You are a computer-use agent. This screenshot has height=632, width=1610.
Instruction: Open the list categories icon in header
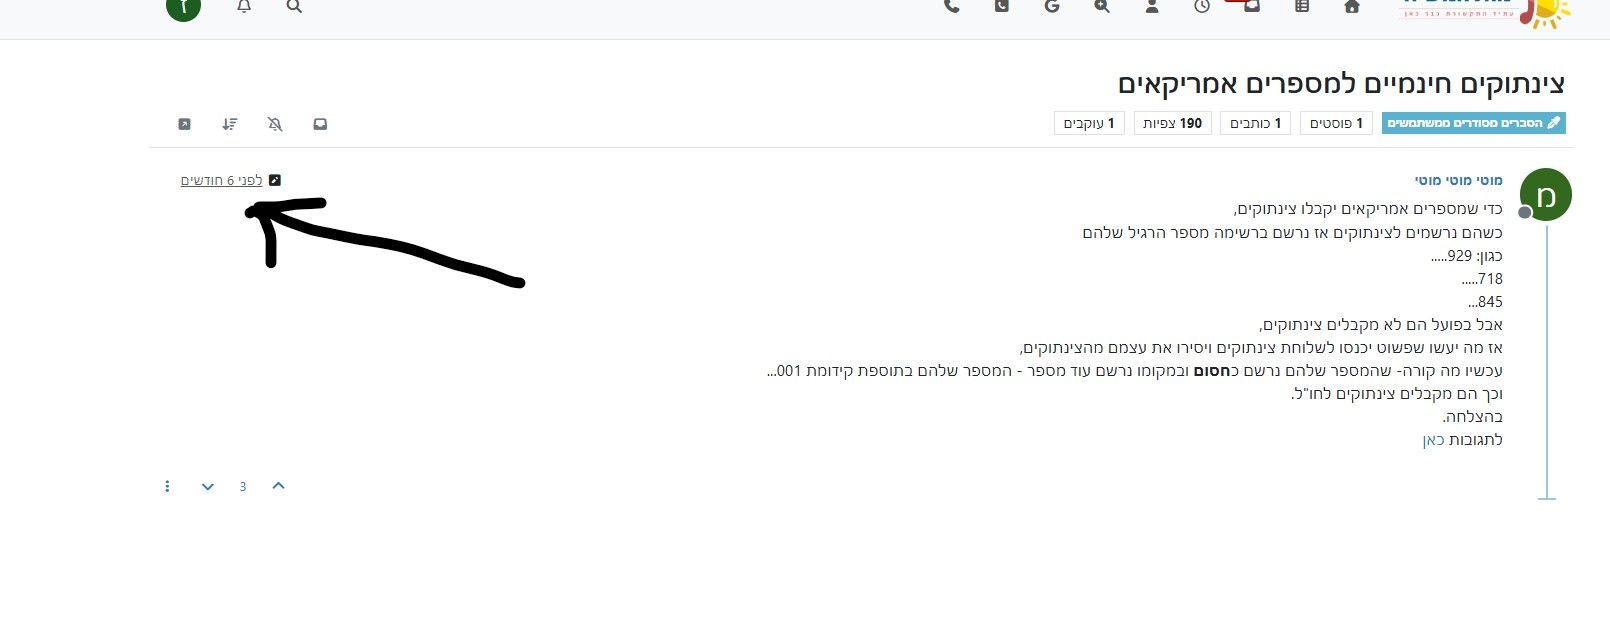pyautogui.click(x=1302, y=6)
